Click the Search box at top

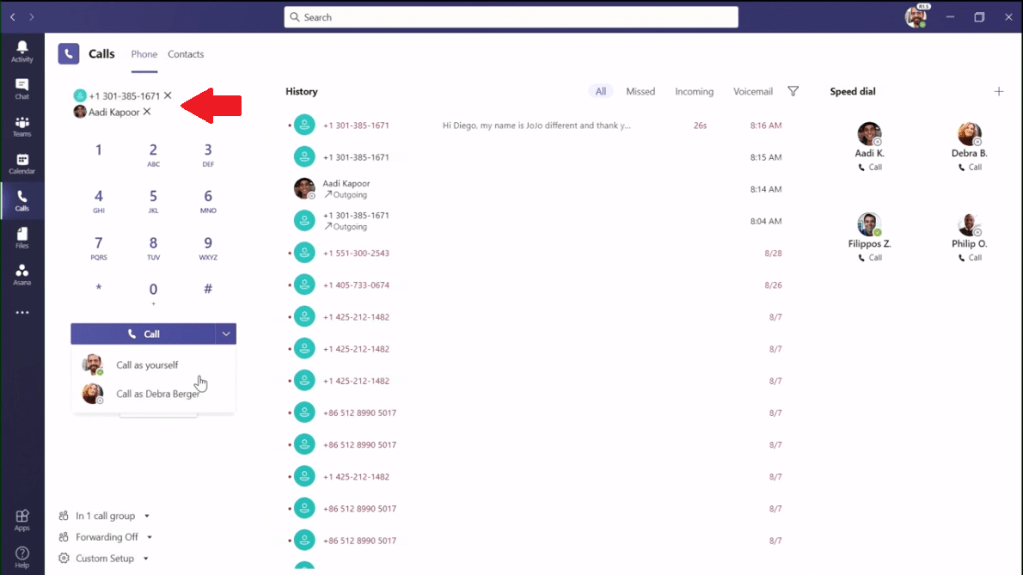511,17
